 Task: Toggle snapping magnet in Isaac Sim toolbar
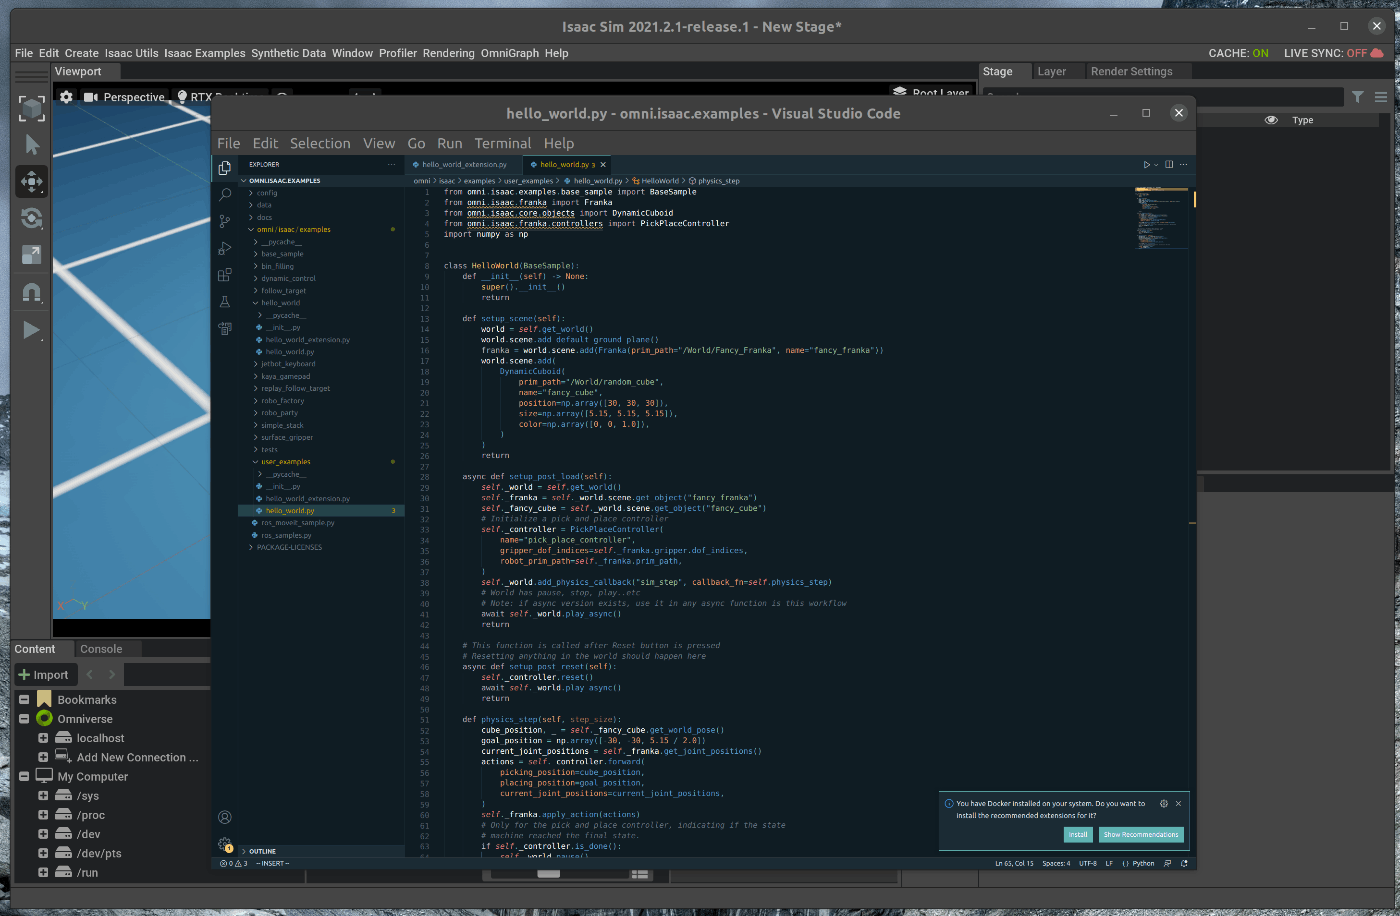32,292
